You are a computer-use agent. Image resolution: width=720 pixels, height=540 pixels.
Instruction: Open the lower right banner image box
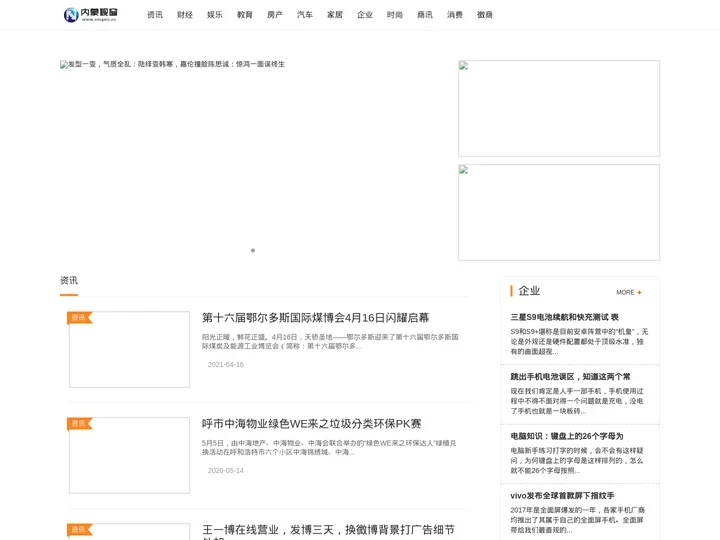point(559,212)
